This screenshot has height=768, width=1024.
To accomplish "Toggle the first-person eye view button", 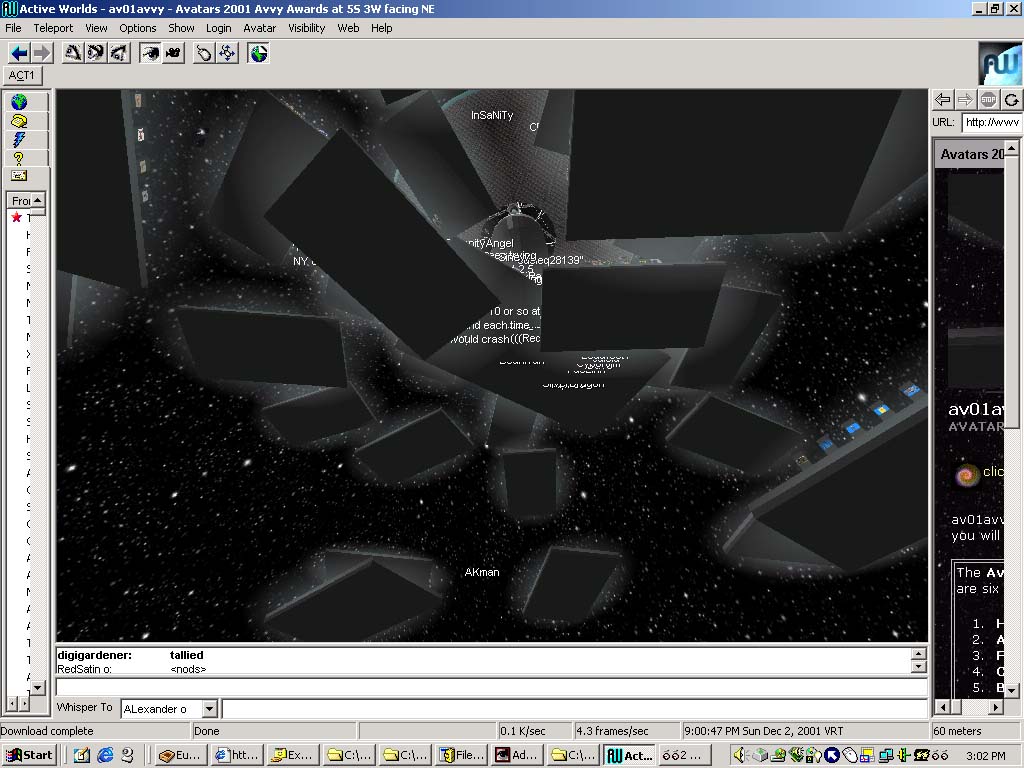I will point(150,53).
